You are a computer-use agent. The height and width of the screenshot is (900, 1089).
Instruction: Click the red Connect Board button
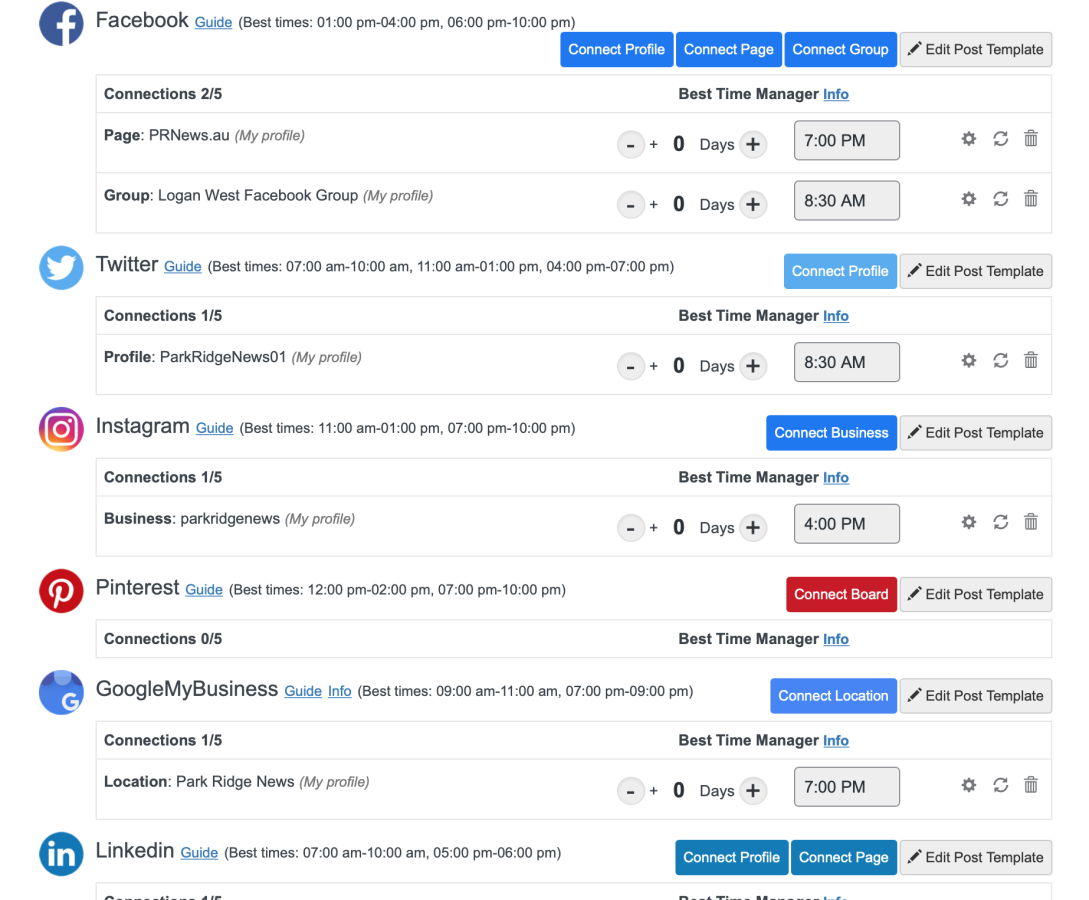(841, 594)
